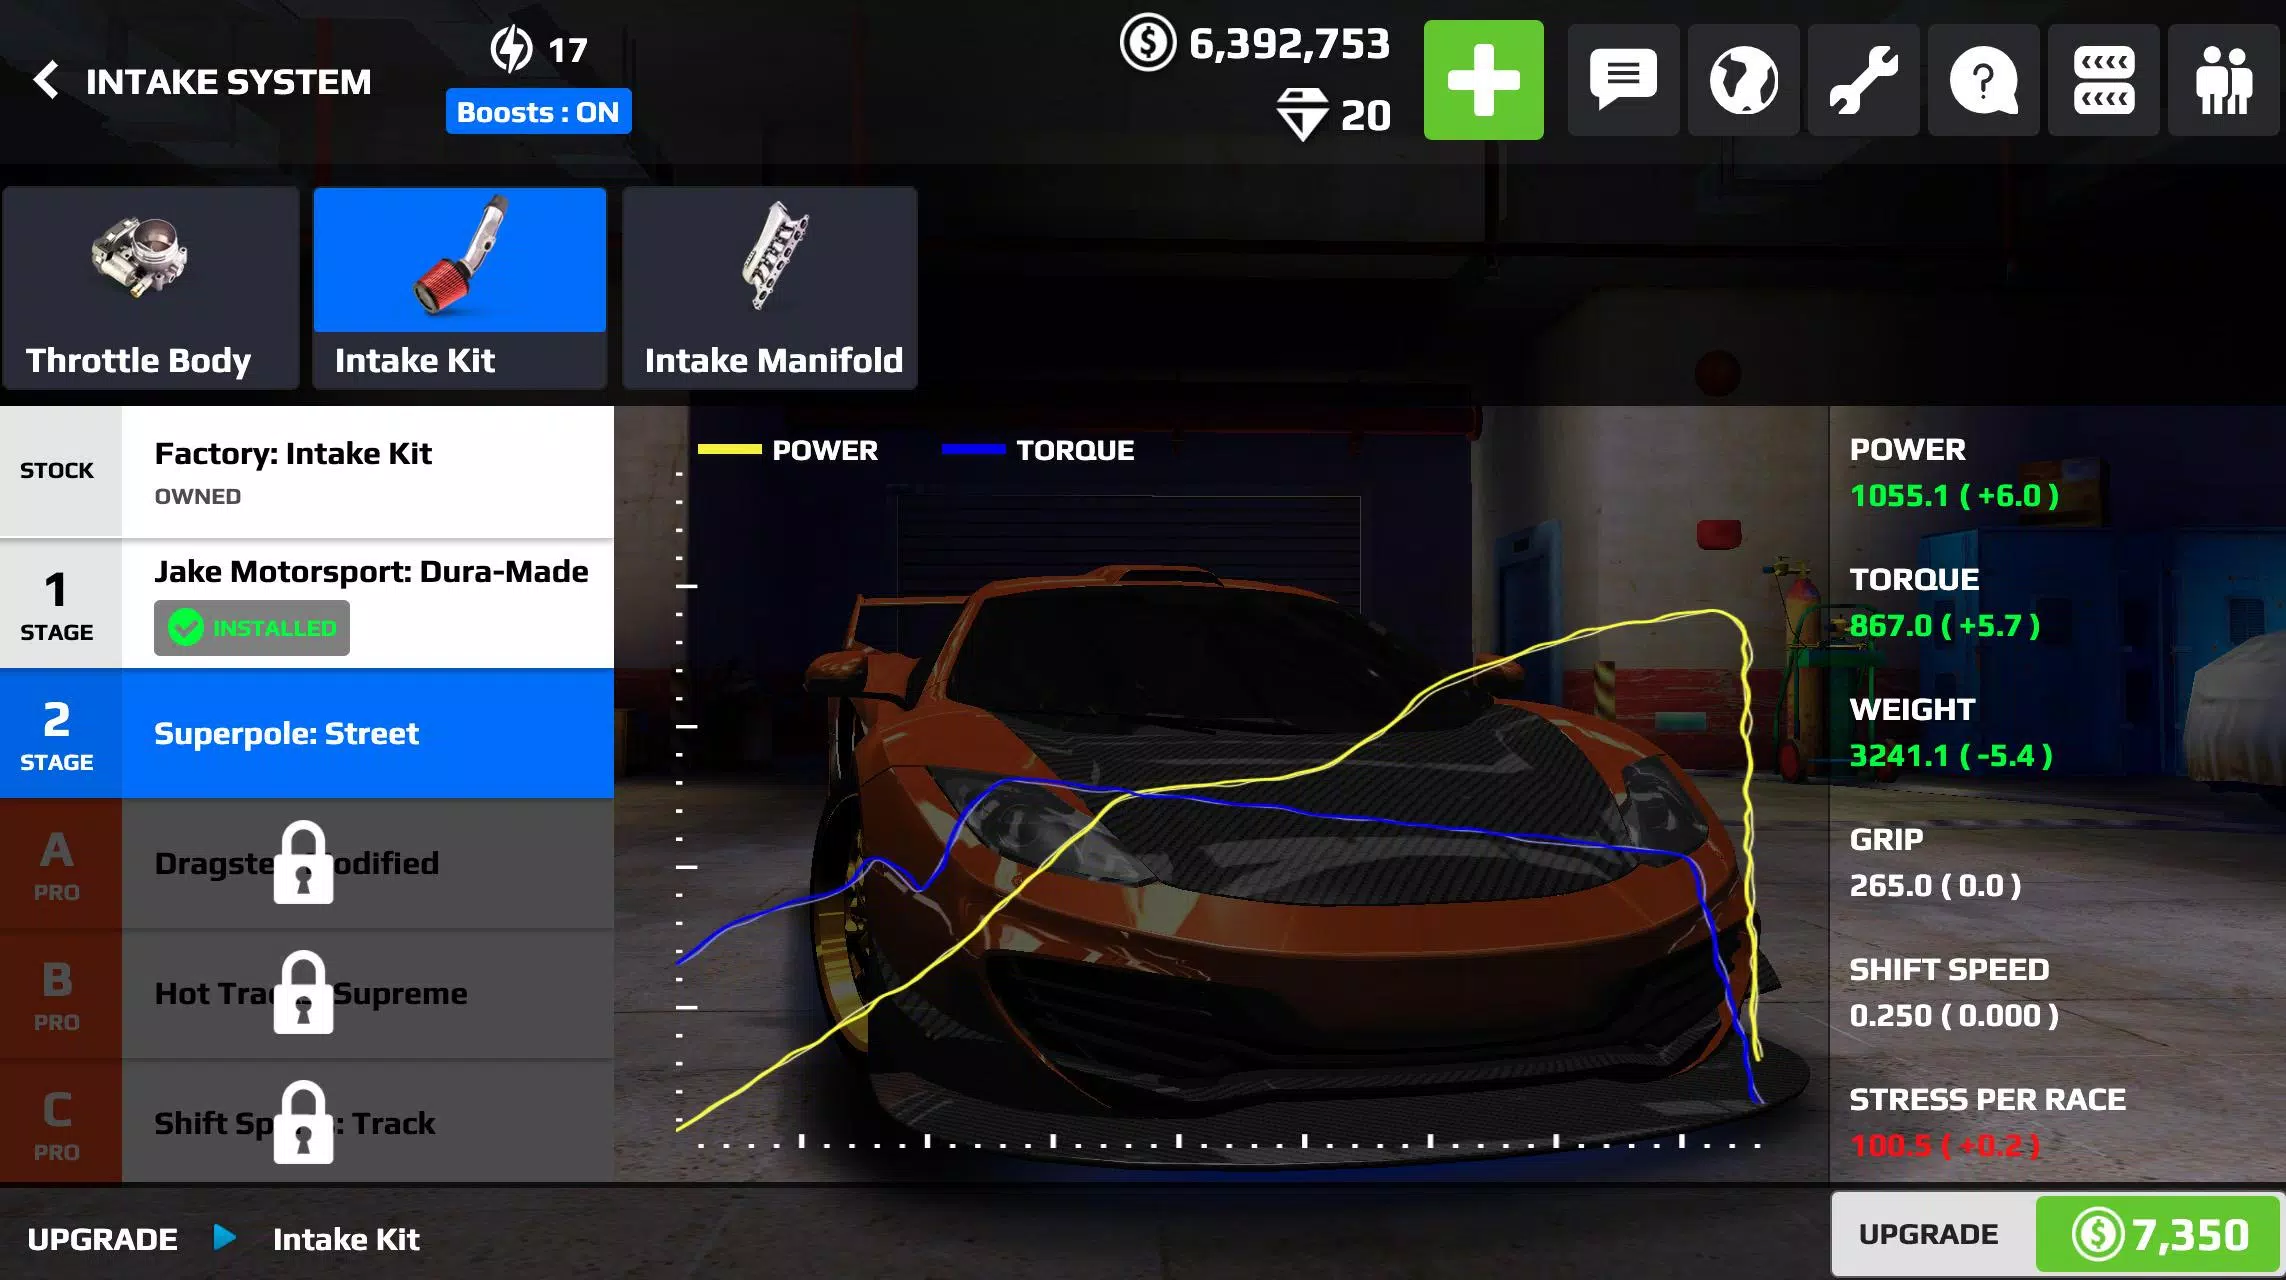Click the add currency plus button
Screen dimensions: 2286x1280
pyautogui.click(x=1482, y=80)
